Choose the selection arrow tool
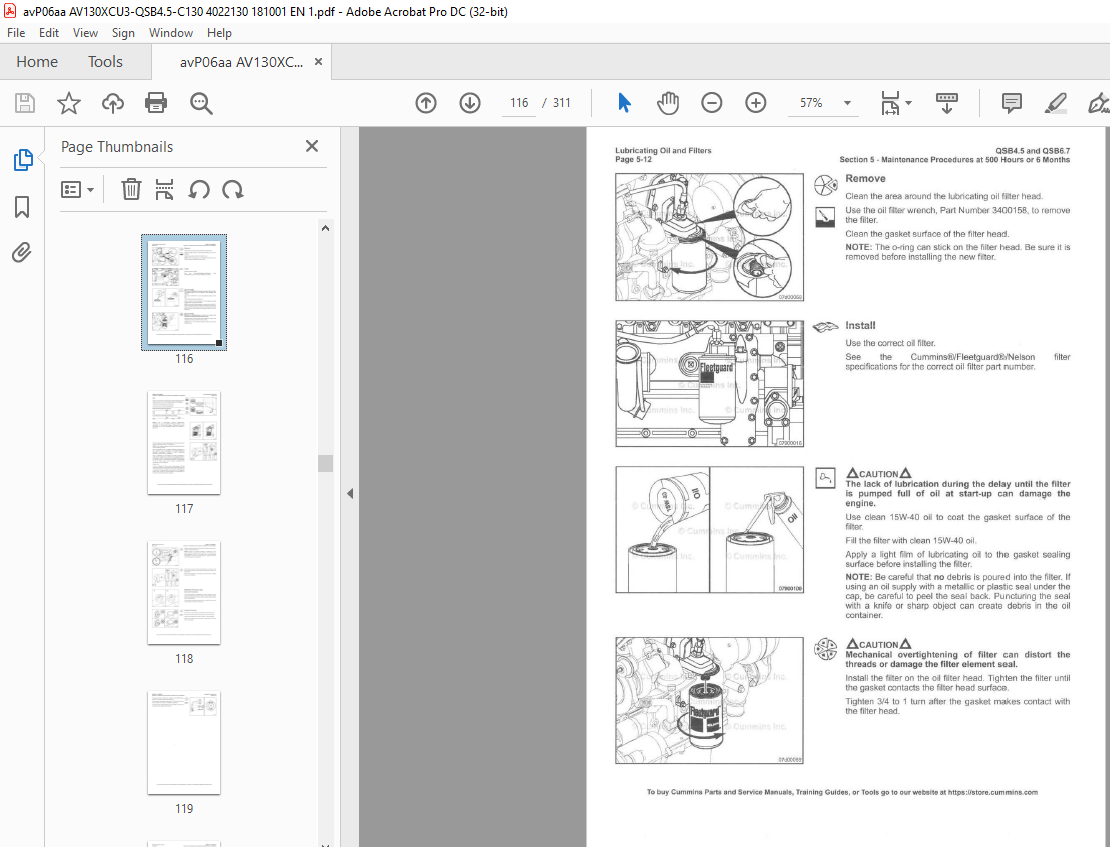The image size is (1110, 847). click(x=624, y=103)
